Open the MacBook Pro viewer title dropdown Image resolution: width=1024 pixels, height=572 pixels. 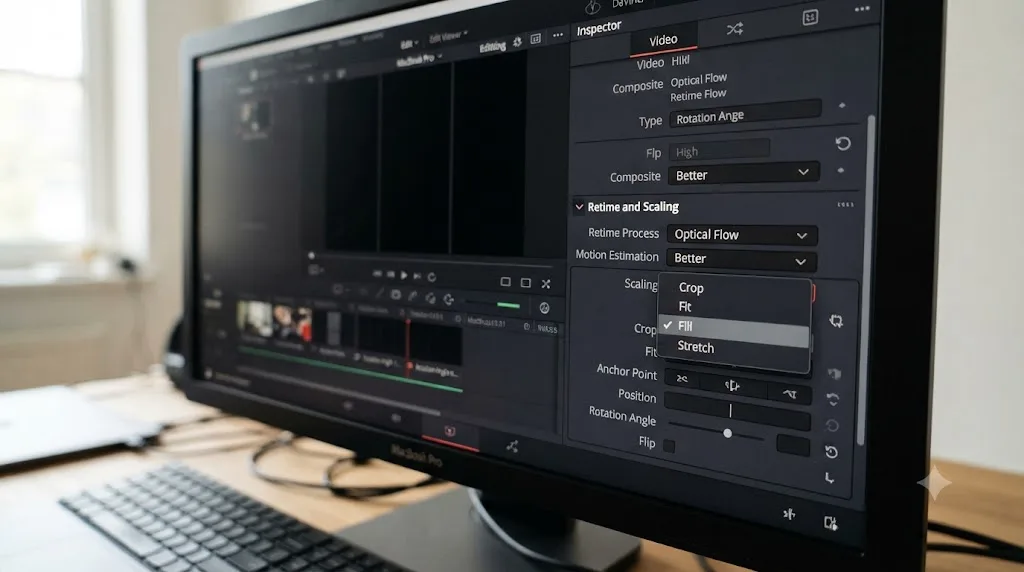click(419, 59)
